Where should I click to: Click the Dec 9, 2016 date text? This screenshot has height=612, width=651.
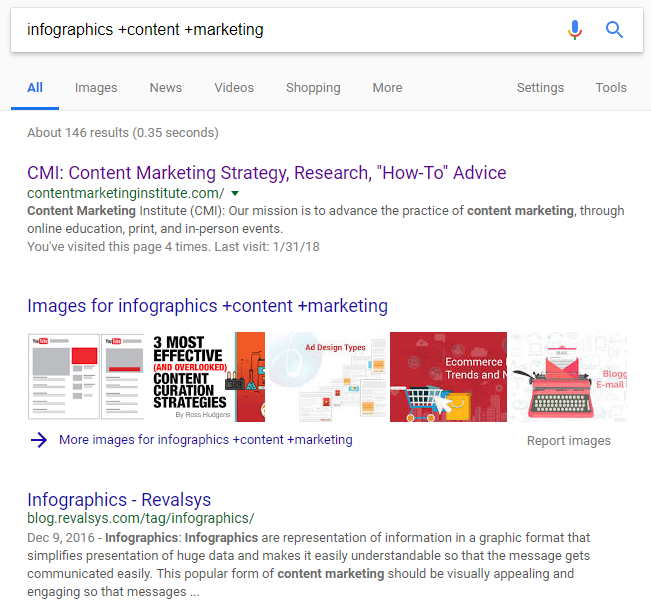(61, 538)
